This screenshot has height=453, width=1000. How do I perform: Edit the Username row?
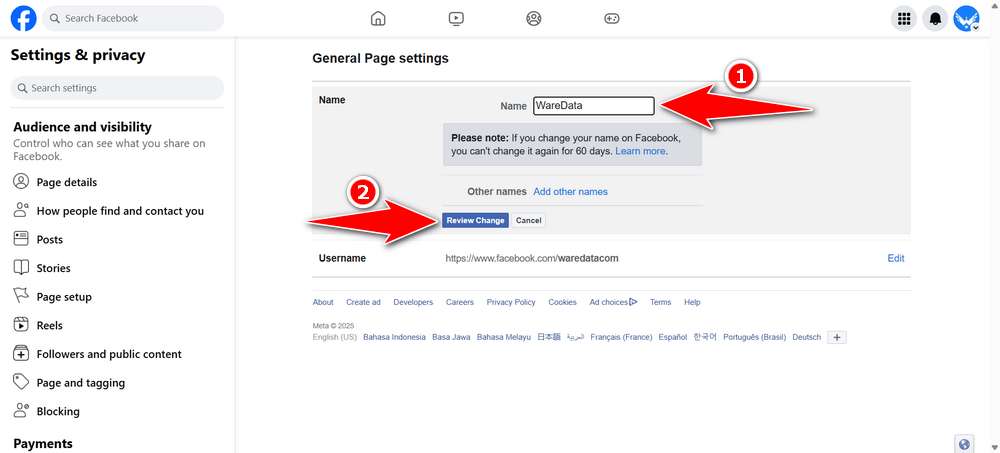(x=895, y=258)
